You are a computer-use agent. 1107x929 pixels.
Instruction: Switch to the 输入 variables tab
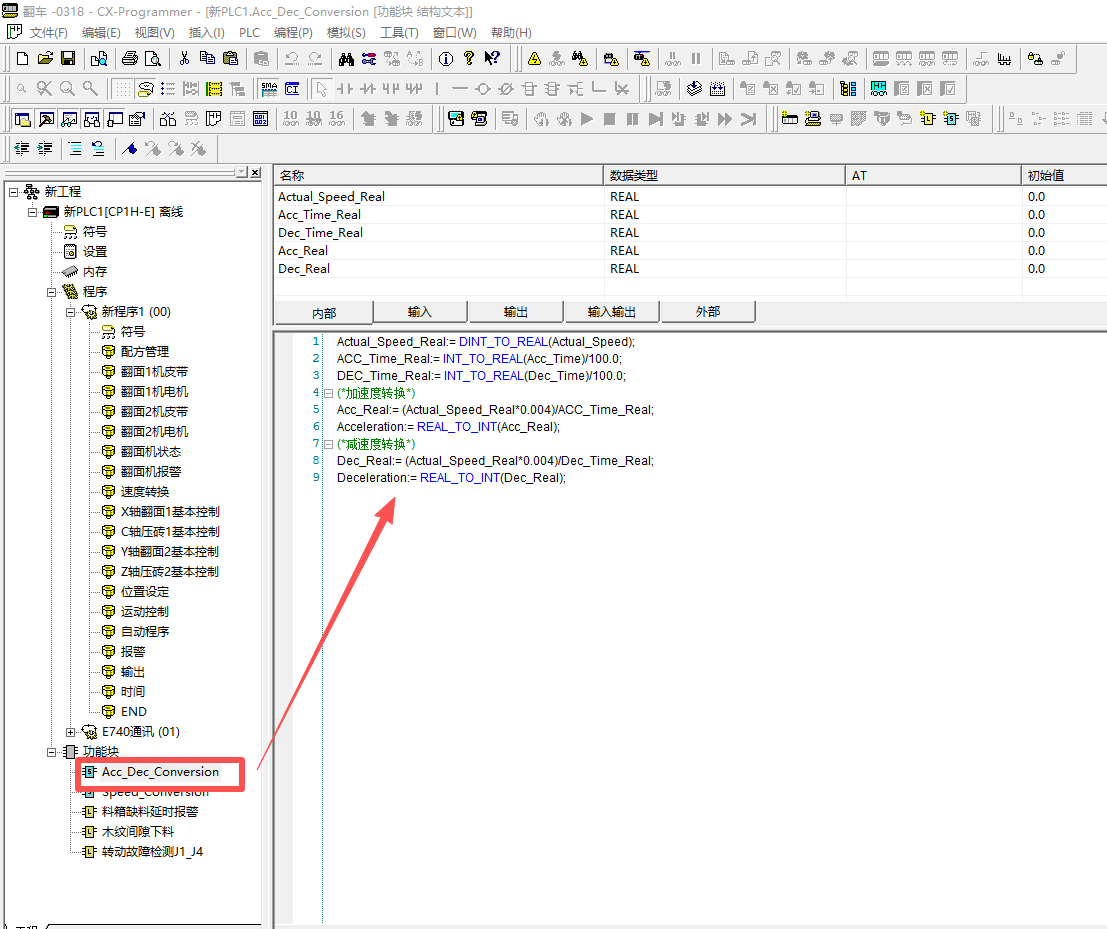[x=420, y=312]
